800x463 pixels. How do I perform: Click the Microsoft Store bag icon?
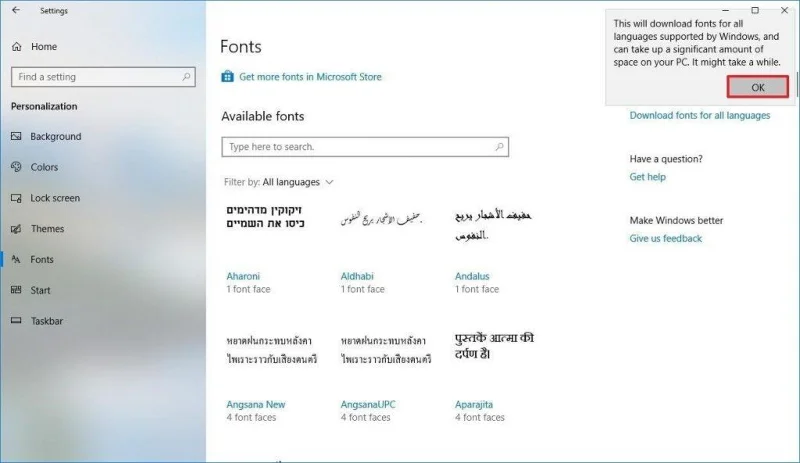pos(228,77)
